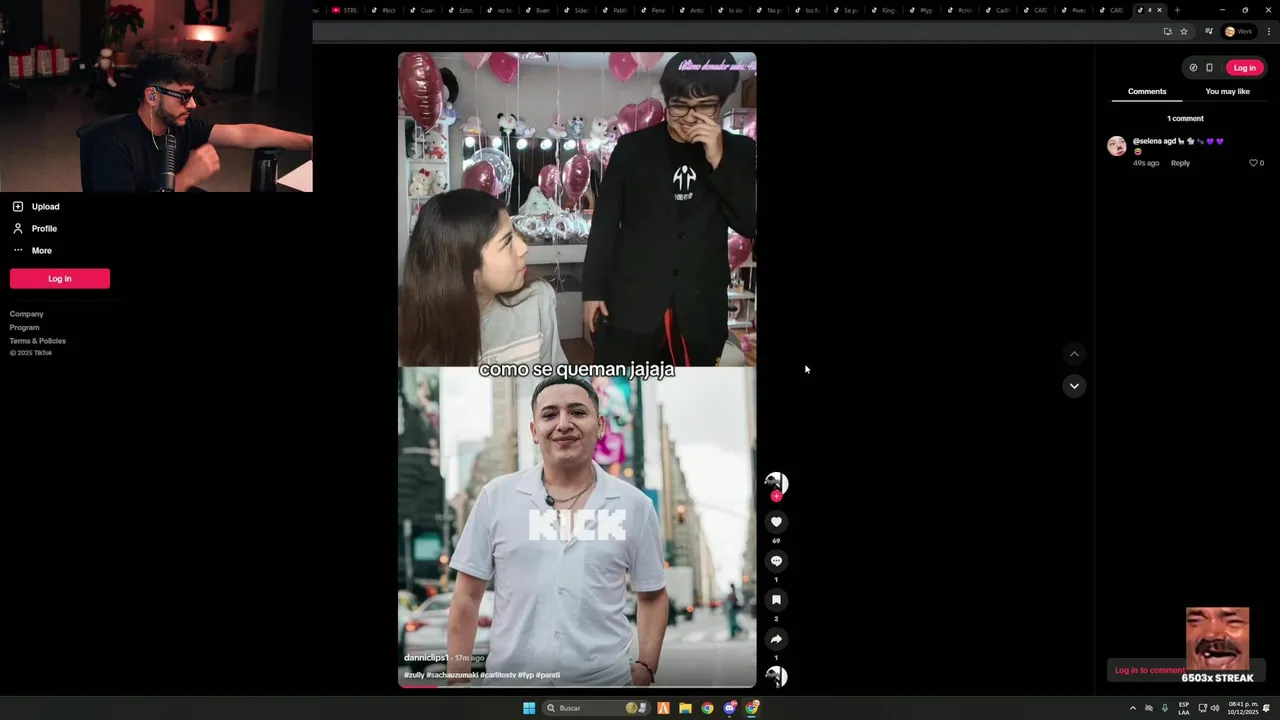Viewport: 1280px width, 720px height.
Task: Click the sidebar Log in button
Action: tap(60, 279)
